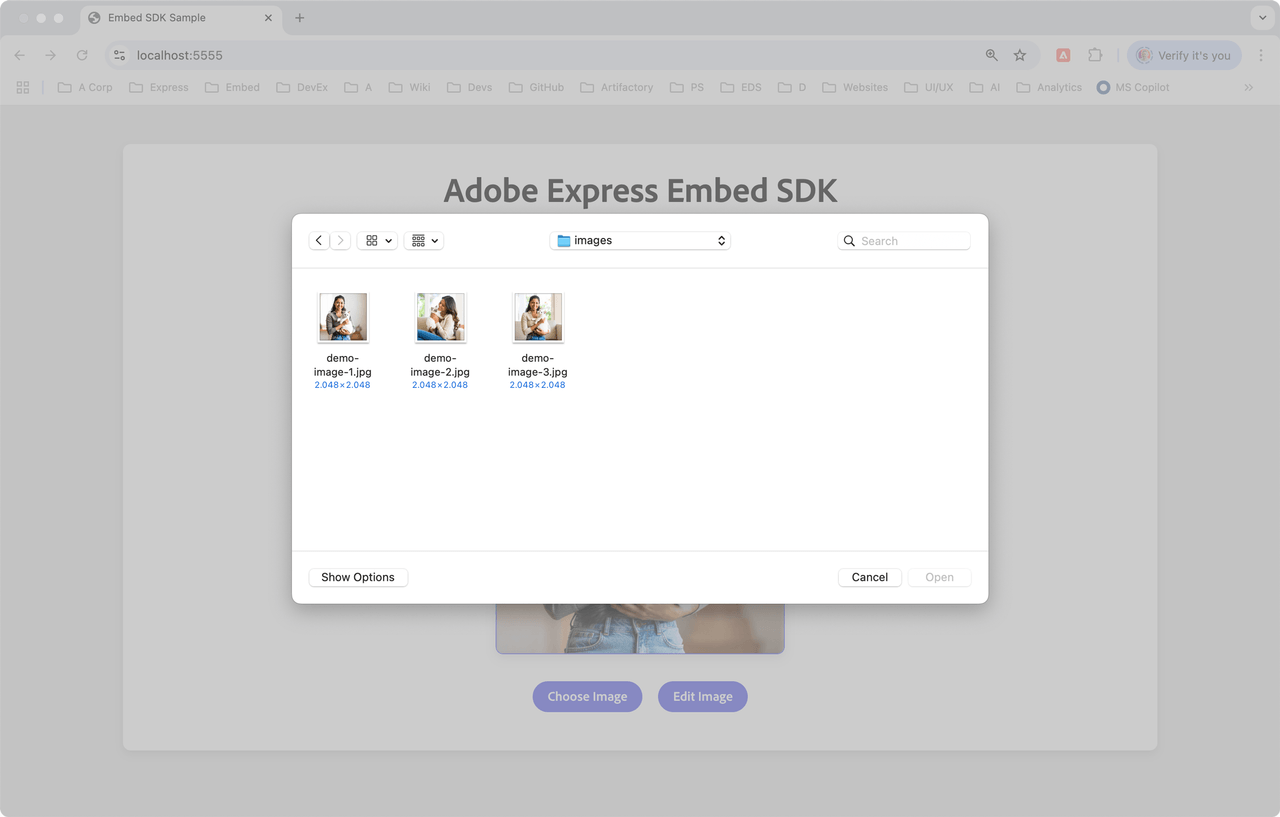Click the Adobe extension icon in toolbar

(x=1063, y=56)
